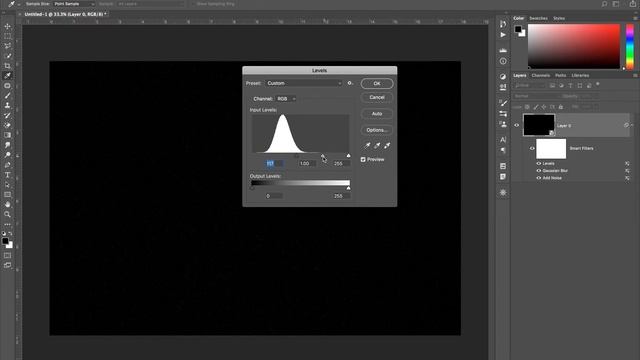Confirm Levels with OK button
Image resolution: width=640 pixels, height=360 pixels.
[377, 84]
